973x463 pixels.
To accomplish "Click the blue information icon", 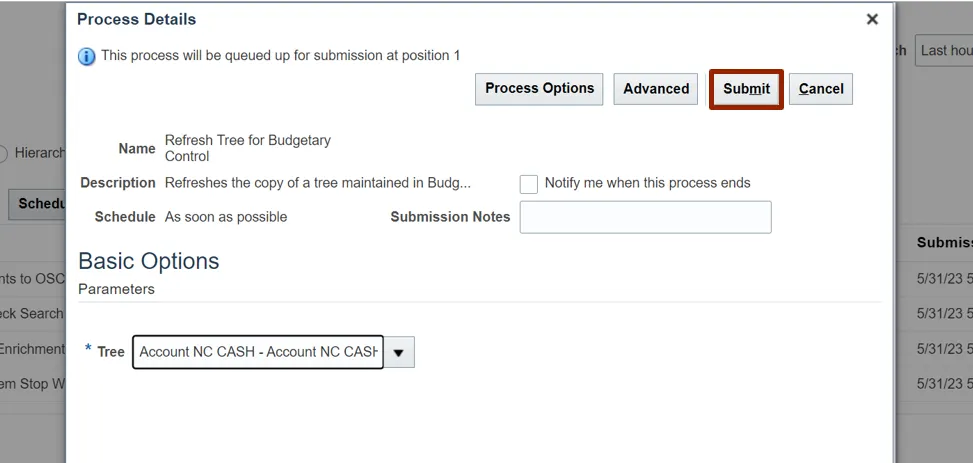I will [x=87, y=56].
